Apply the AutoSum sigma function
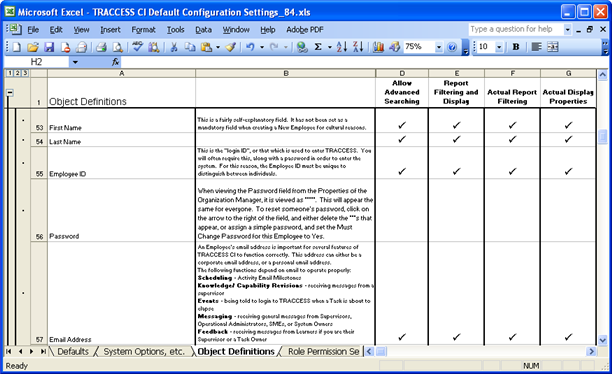Image resolution: width=612 pixels, height=374 pixels. tap(318, 47)
